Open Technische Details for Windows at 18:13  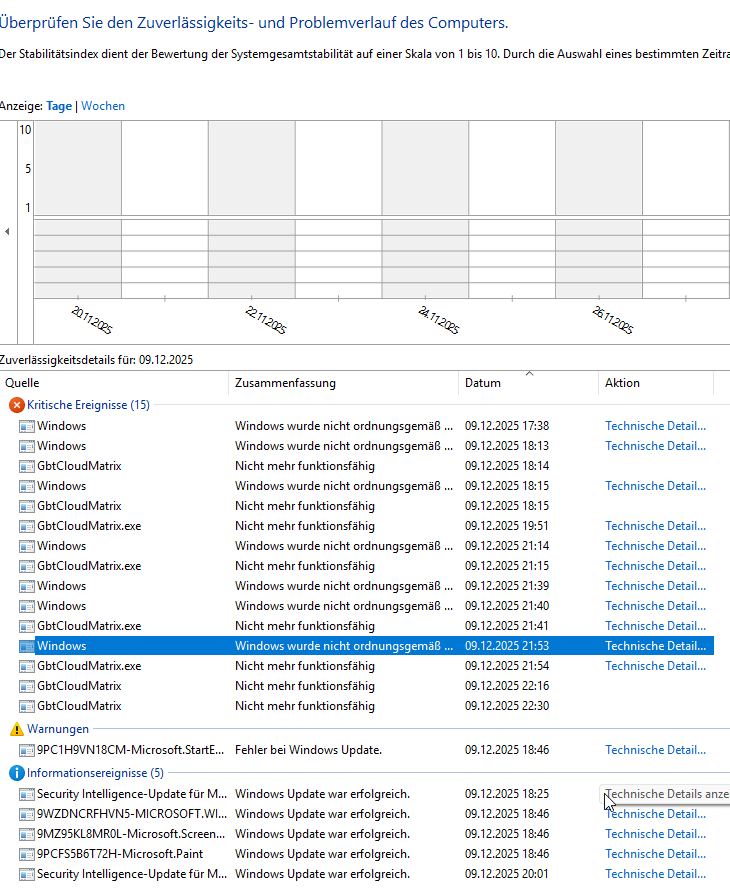(x=655, y=446)
